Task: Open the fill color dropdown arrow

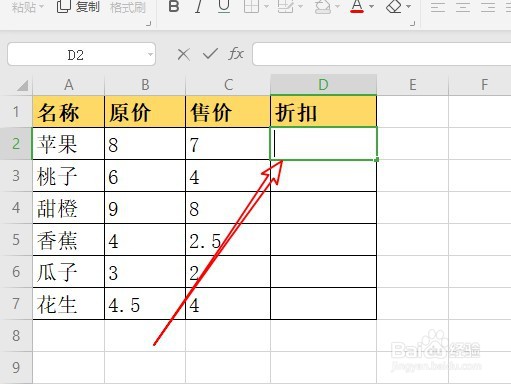Action: (x=337, y=6)
